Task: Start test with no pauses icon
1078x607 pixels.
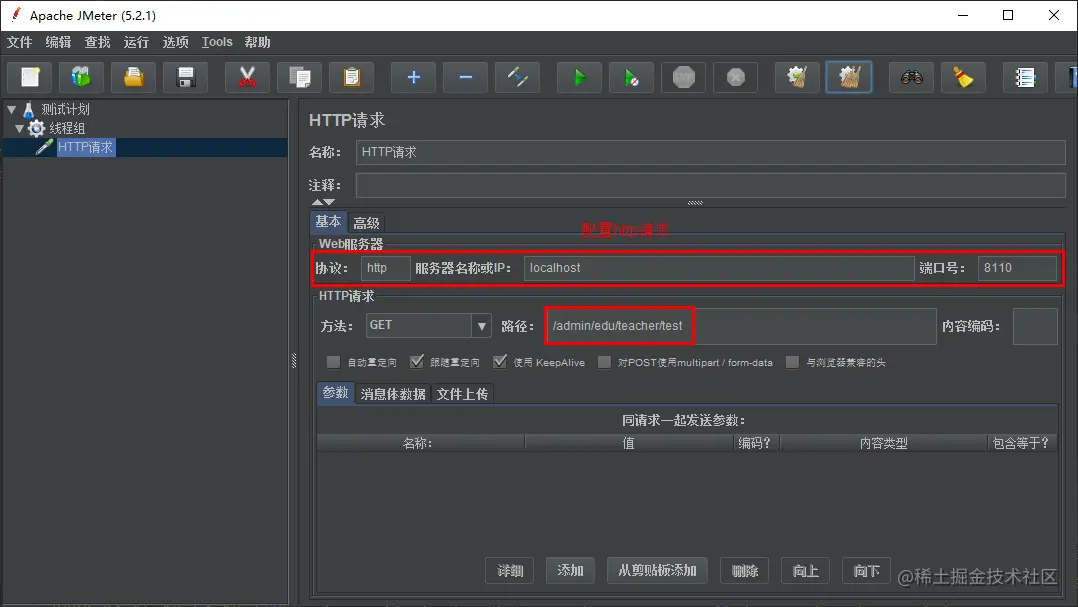Action: click(631, 77)
